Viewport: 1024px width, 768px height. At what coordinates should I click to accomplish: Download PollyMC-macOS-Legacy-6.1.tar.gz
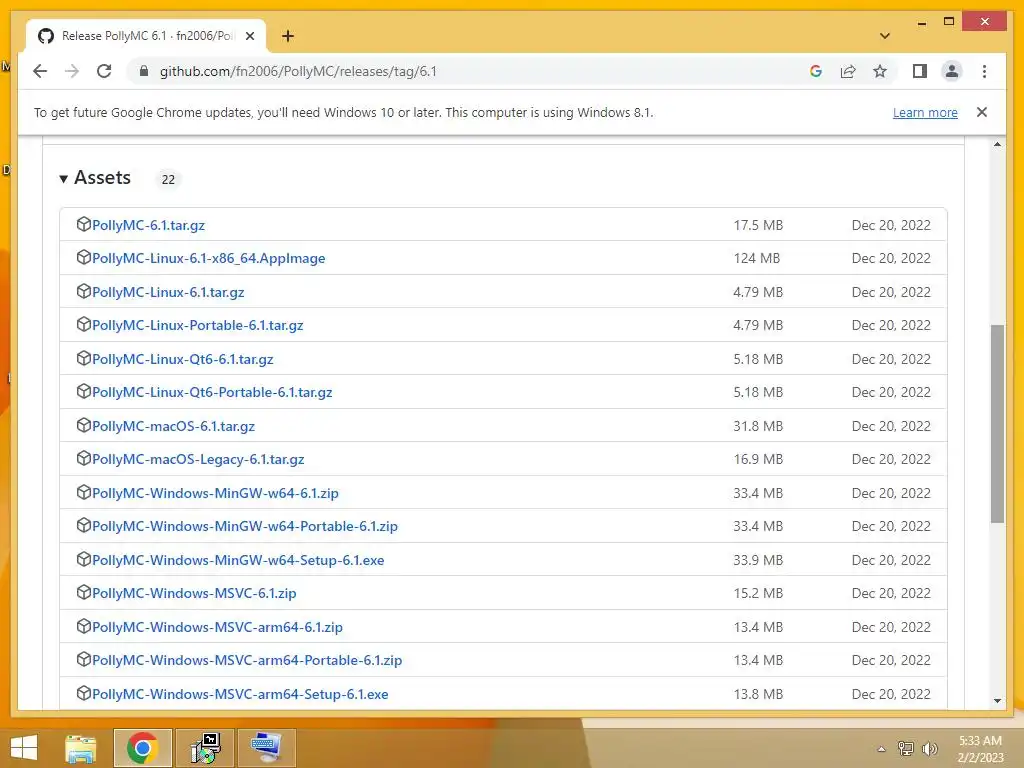(198, 460)
